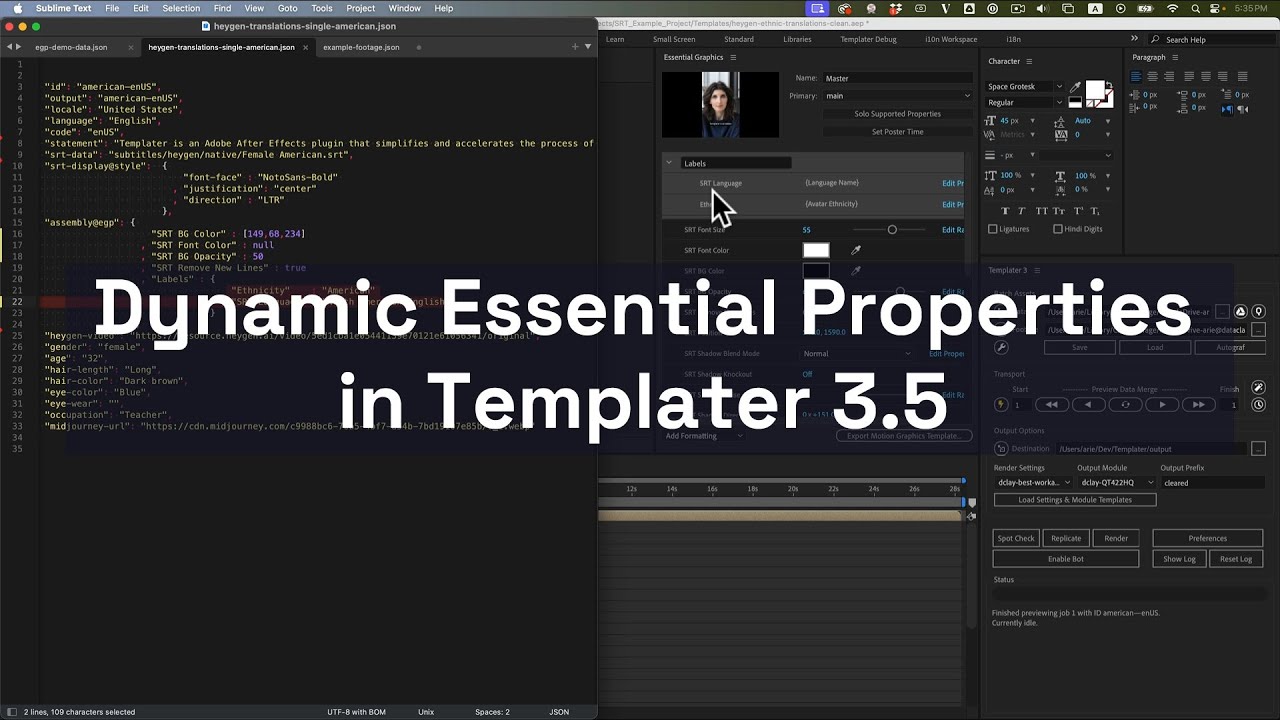Switch to example-footage.json tab
Screen dimensions: 1280x720
pos(361,47)
